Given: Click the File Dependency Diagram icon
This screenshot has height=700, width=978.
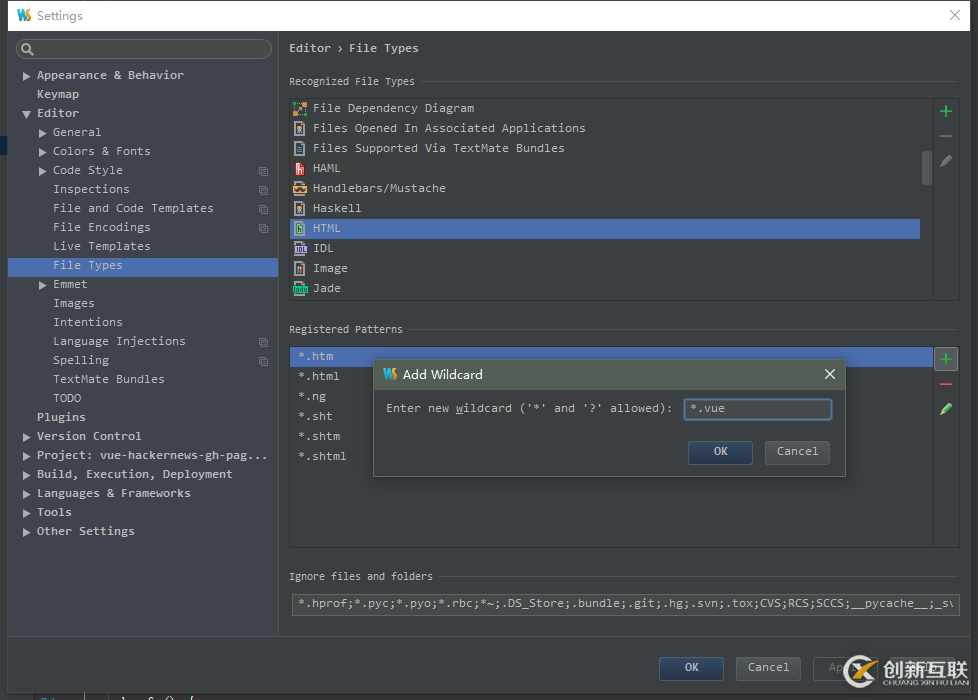Looking at the screenshot, I should coord(300,109).
